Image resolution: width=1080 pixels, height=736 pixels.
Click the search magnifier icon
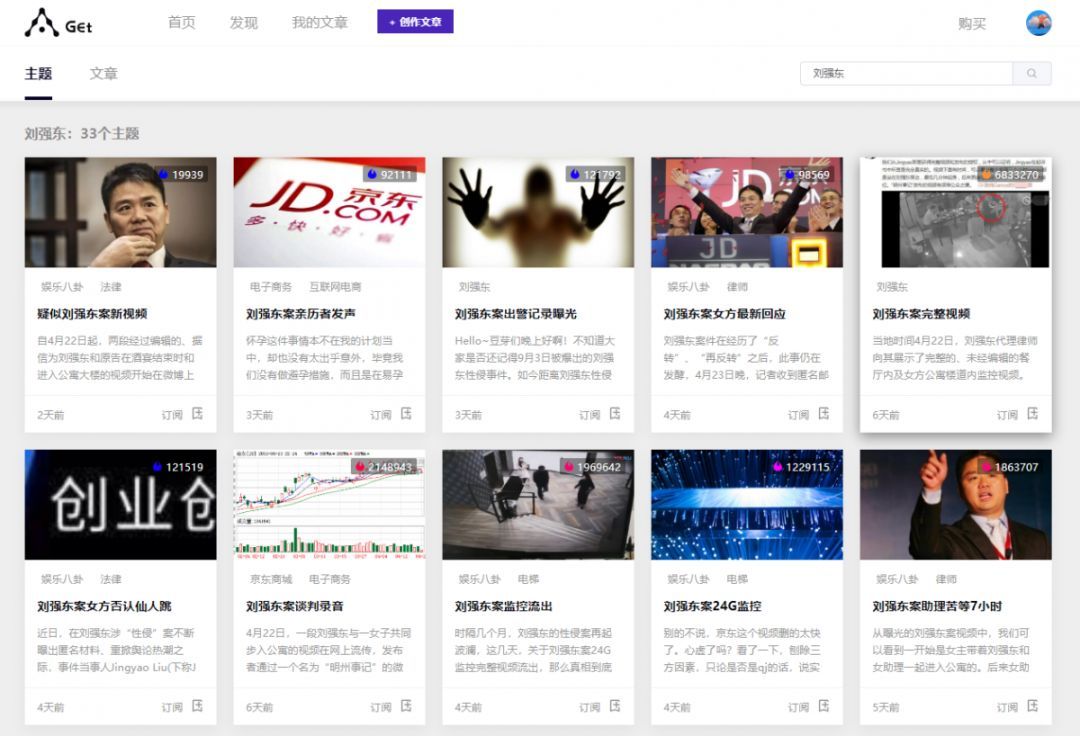coord(1031,73)
